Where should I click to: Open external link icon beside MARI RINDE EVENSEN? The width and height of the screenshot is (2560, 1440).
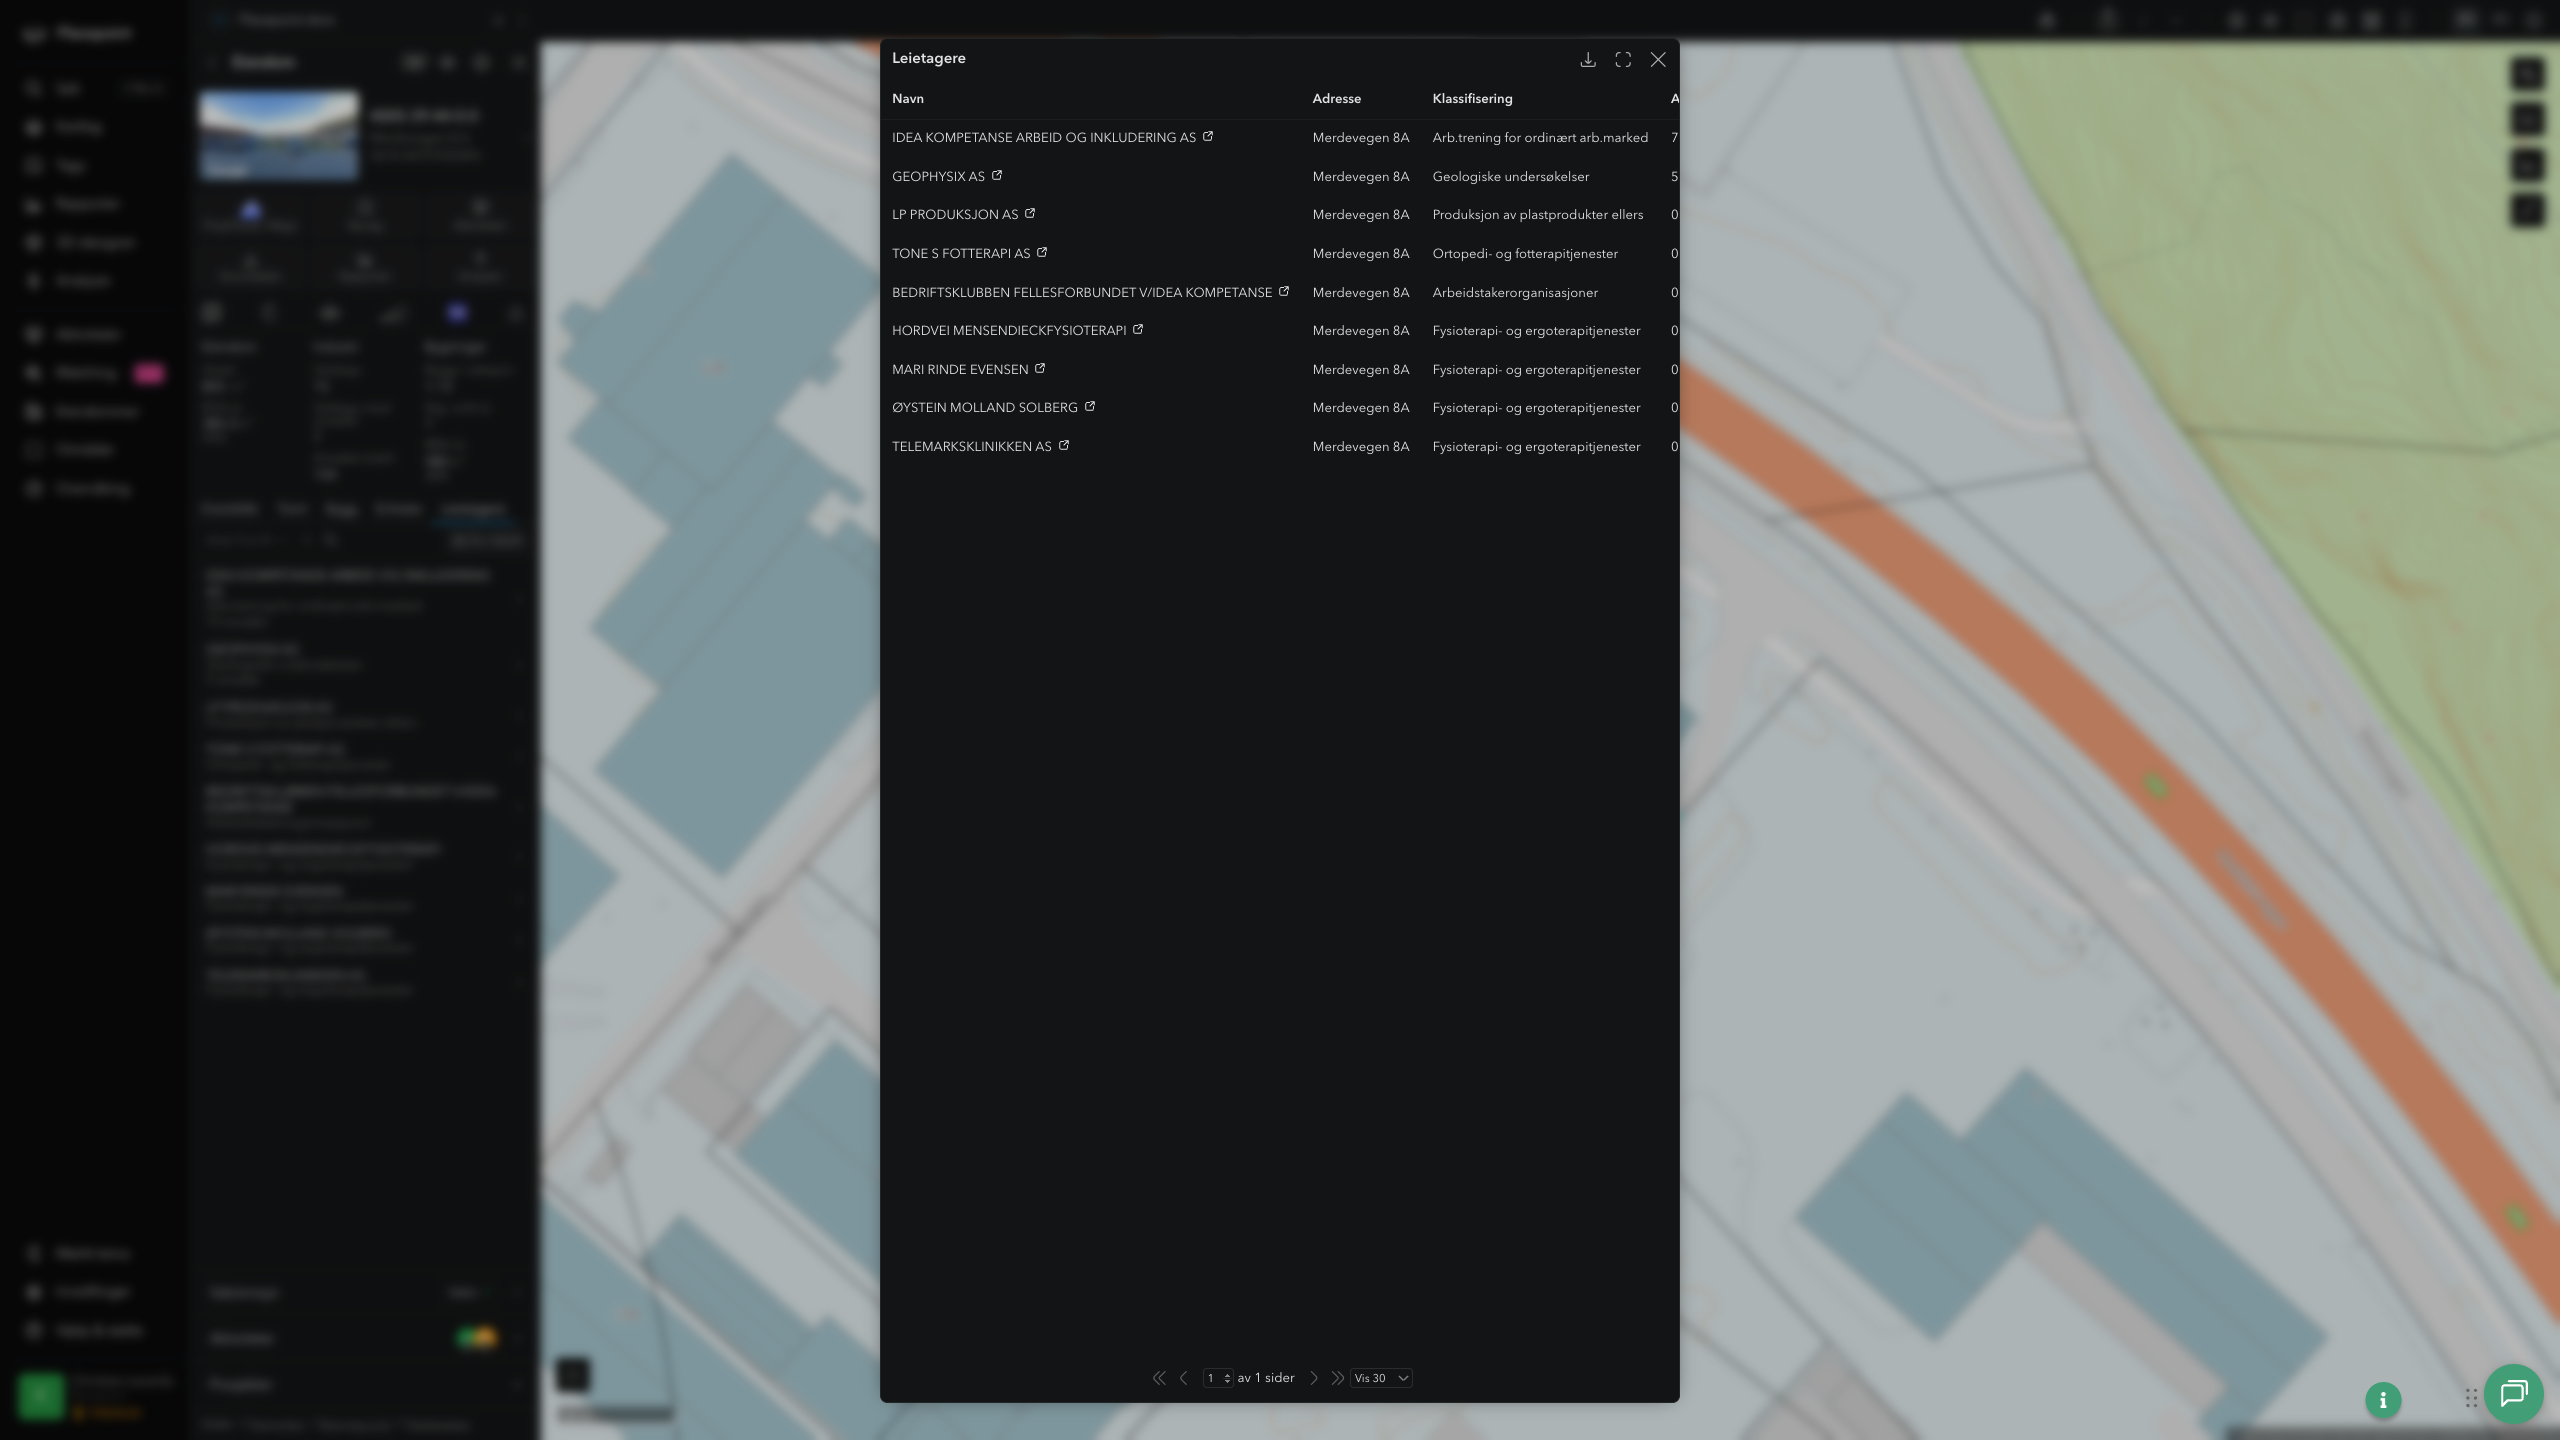1040,369
